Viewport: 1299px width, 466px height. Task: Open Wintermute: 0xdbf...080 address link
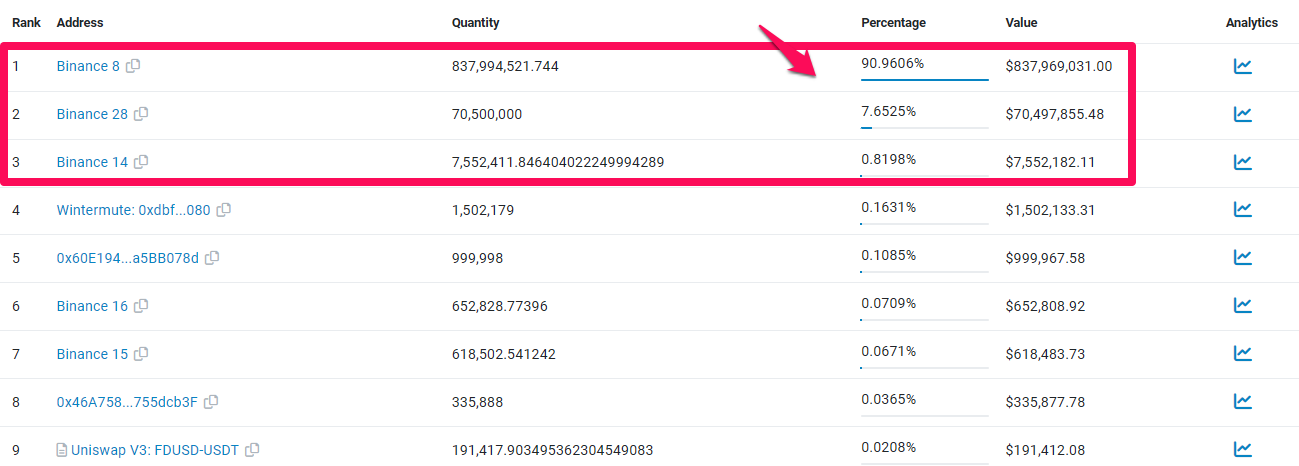[134, 210]
